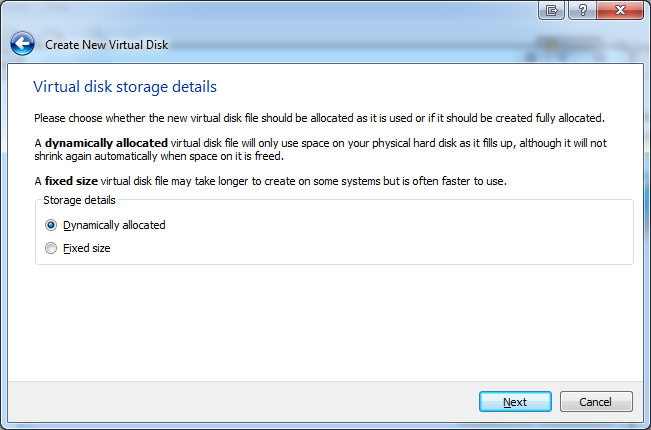Select the Fixed size radio button
The image size is (651, 430).
point(51,248)
